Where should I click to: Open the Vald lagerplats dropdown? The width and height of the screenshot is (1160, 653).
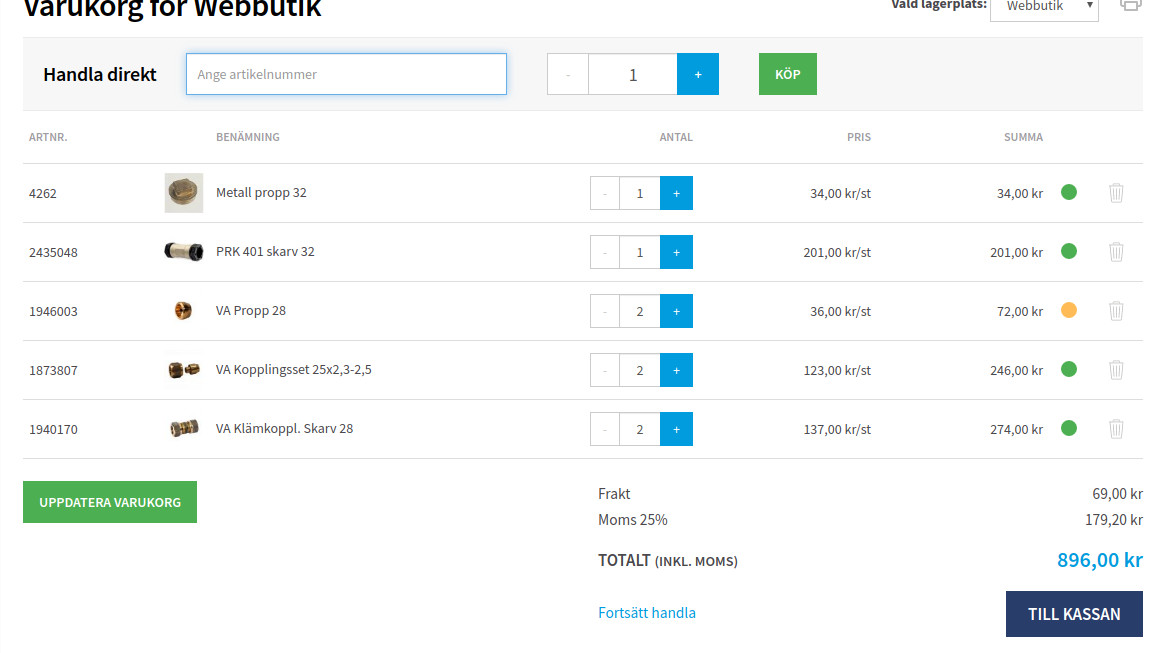pos(1044,8)
